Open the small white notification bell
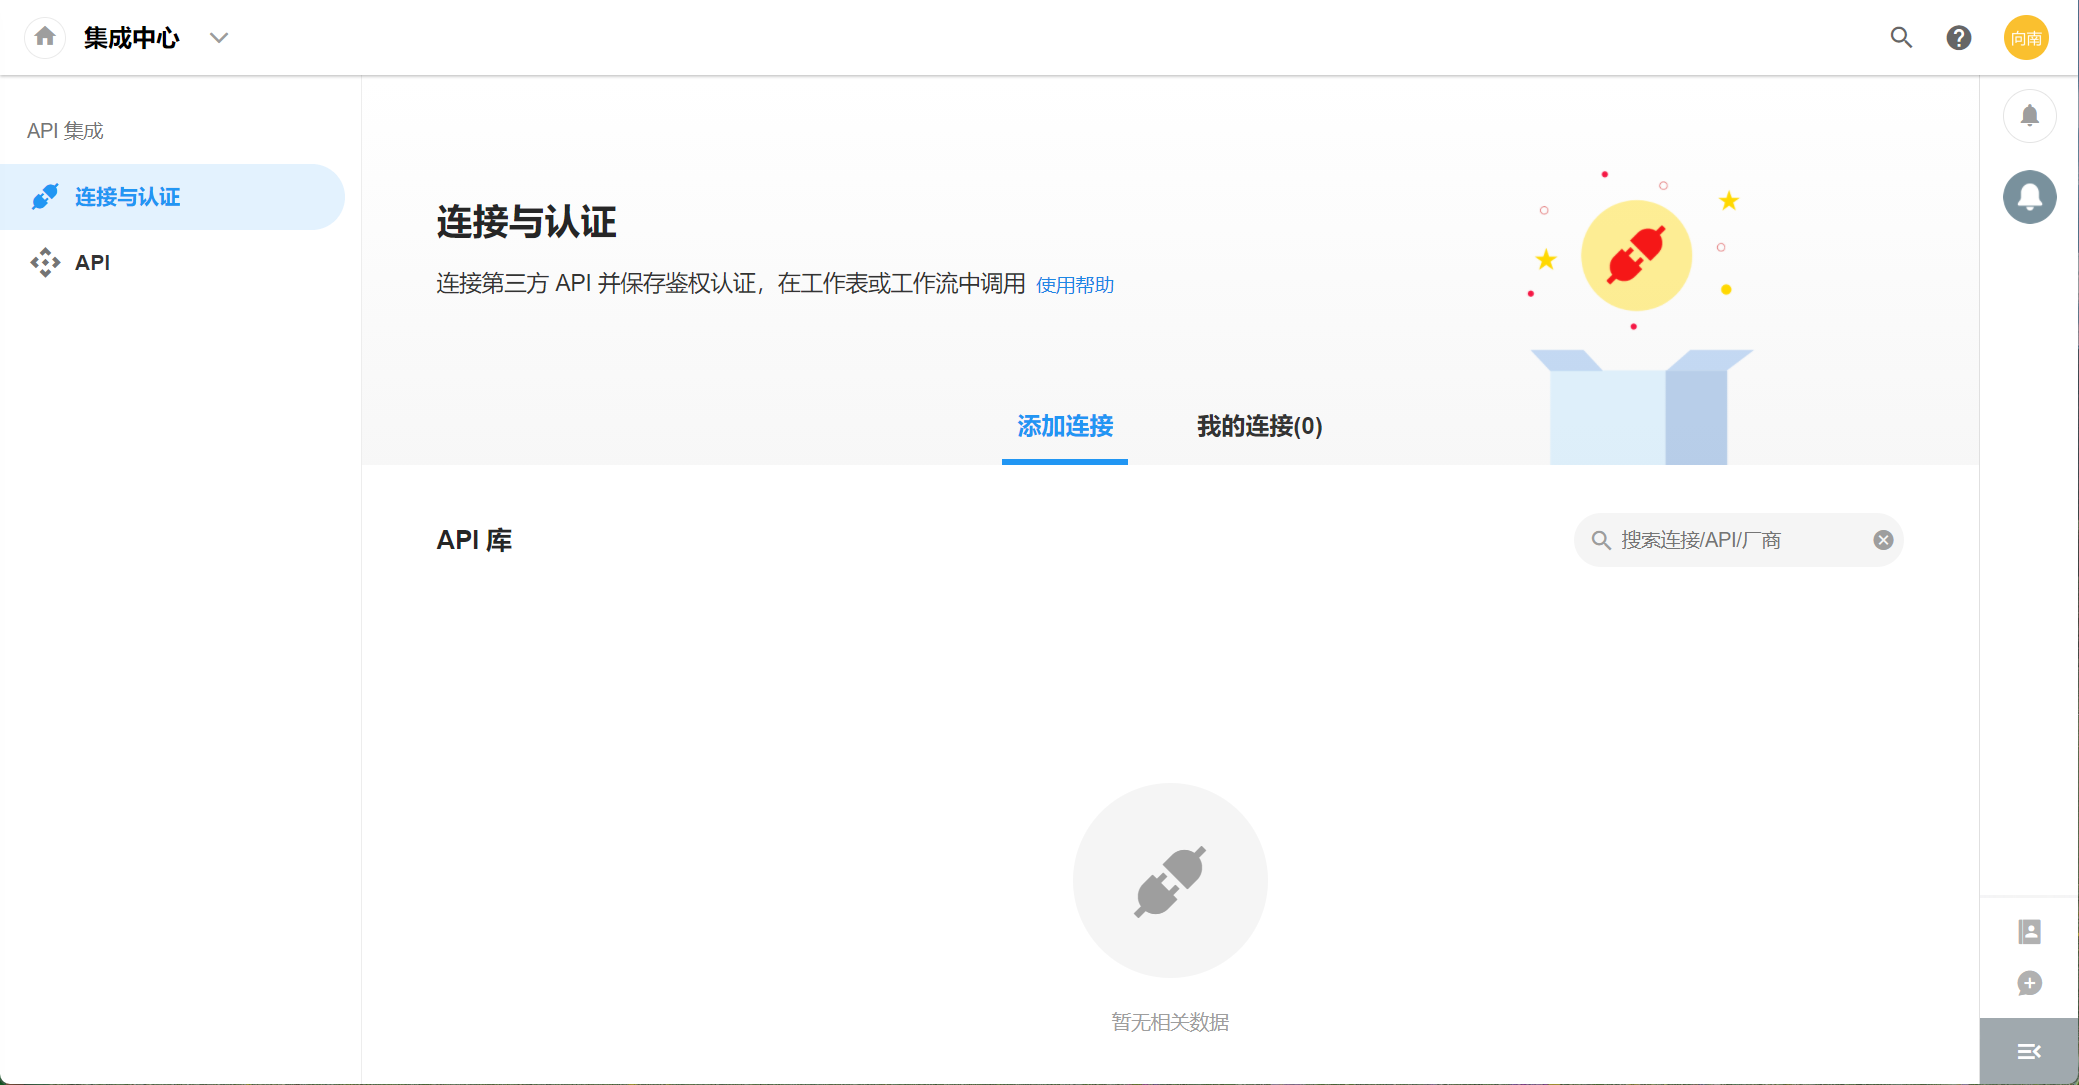2079x1085 pixels. (x=2029, y=116)
